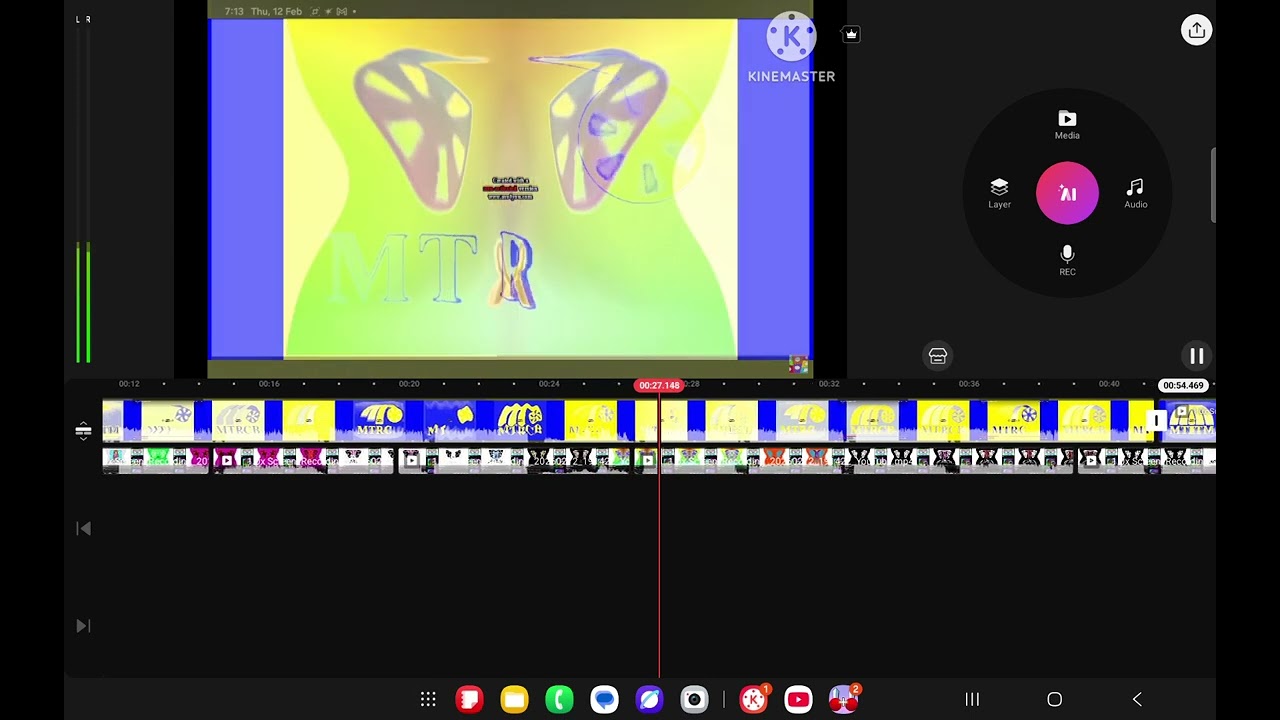Open the Camera app
The height and width of the screenshot is (720, 1280).
pos(694,699)
